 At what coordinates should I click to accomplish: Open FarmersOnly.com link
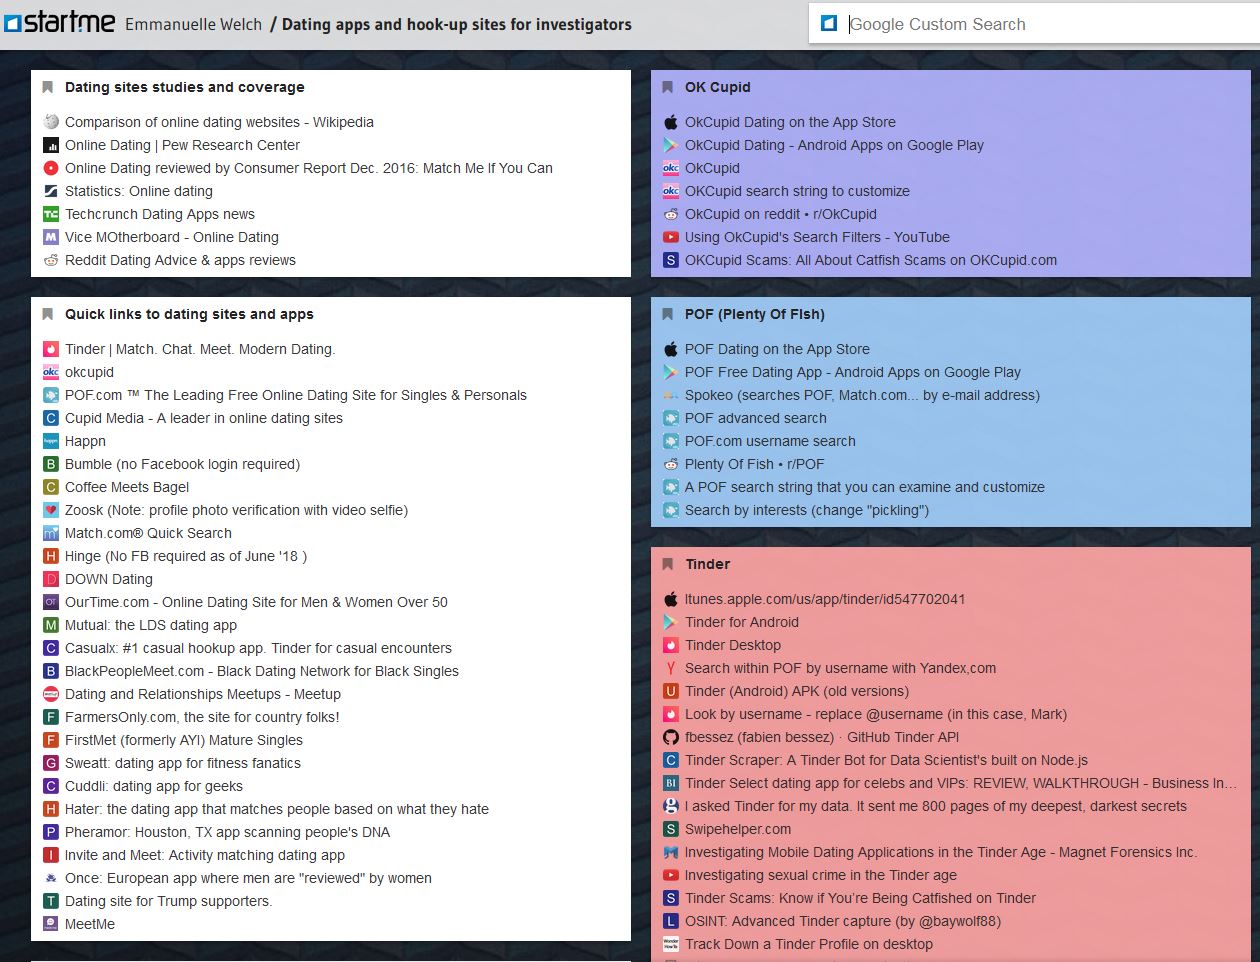tap(202, 717)
